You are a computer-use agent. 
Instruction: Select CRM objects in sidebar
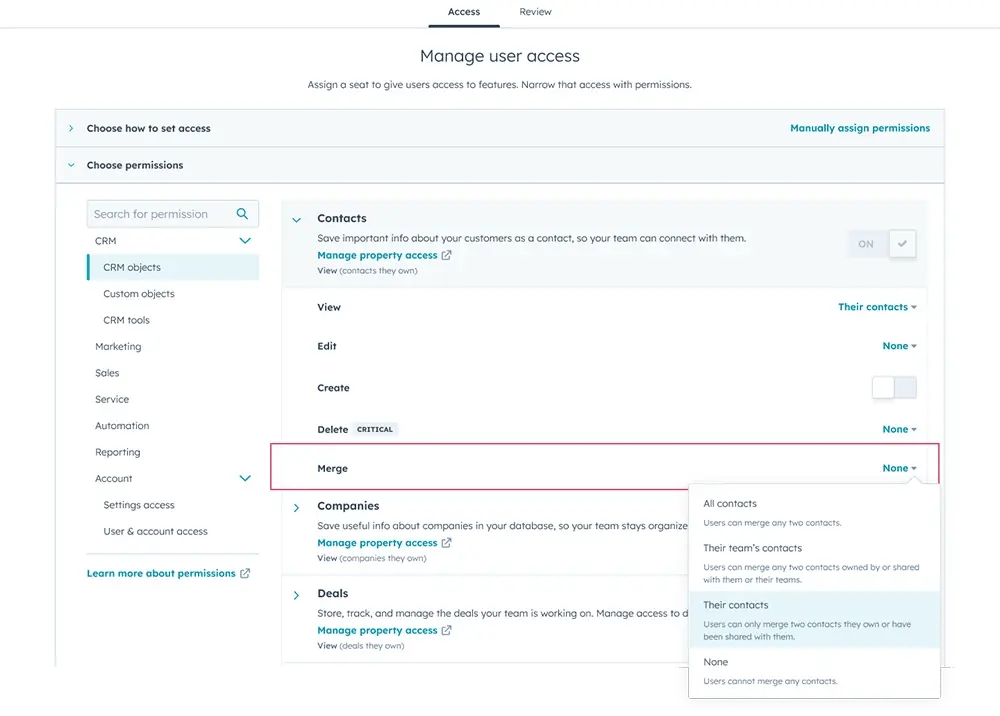tap(173, 267)
